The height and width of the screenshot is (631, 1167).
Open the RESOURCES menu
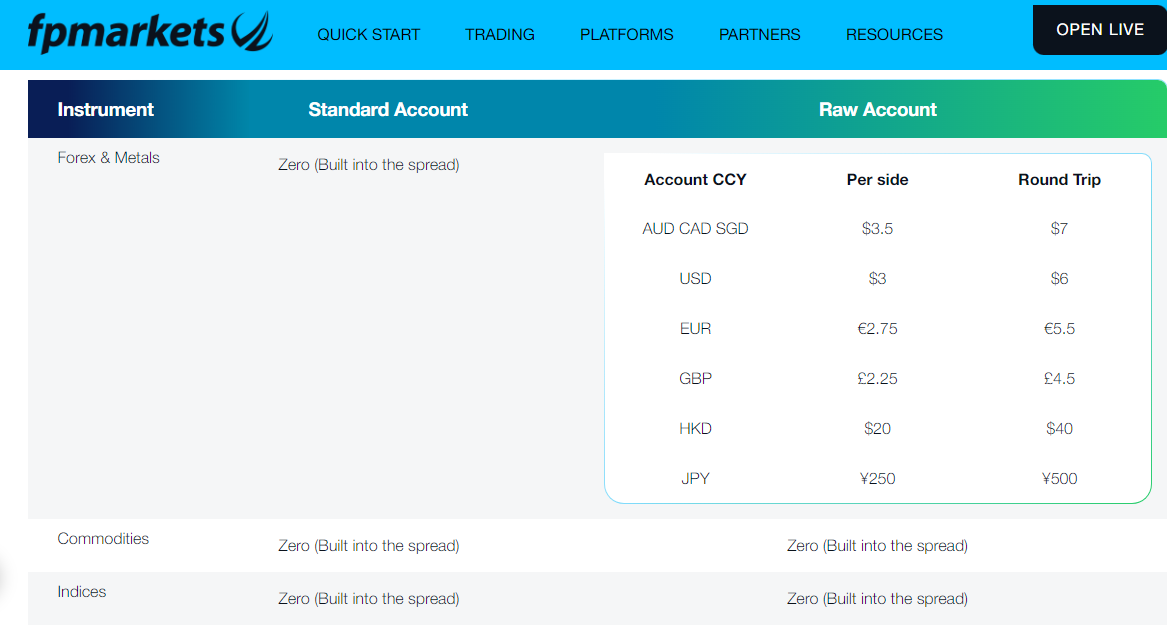click(x=893, y=34)
